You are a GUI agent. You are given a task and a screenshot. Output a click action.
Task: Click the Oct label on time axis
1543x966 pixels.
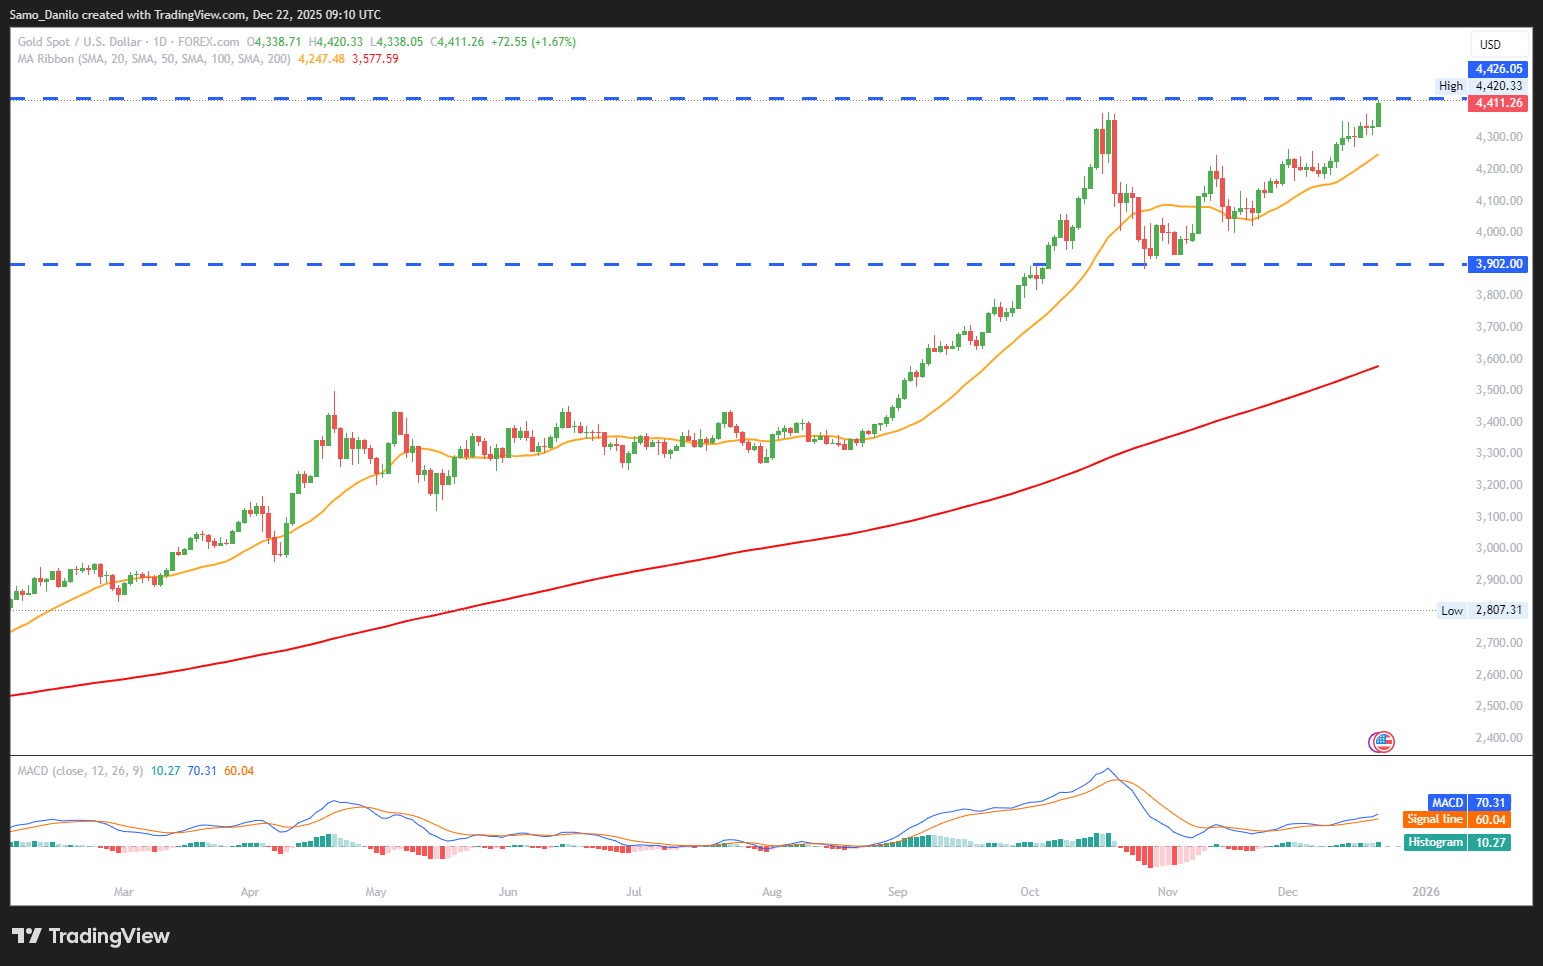pyautogui.click(x=1030, y=892)
